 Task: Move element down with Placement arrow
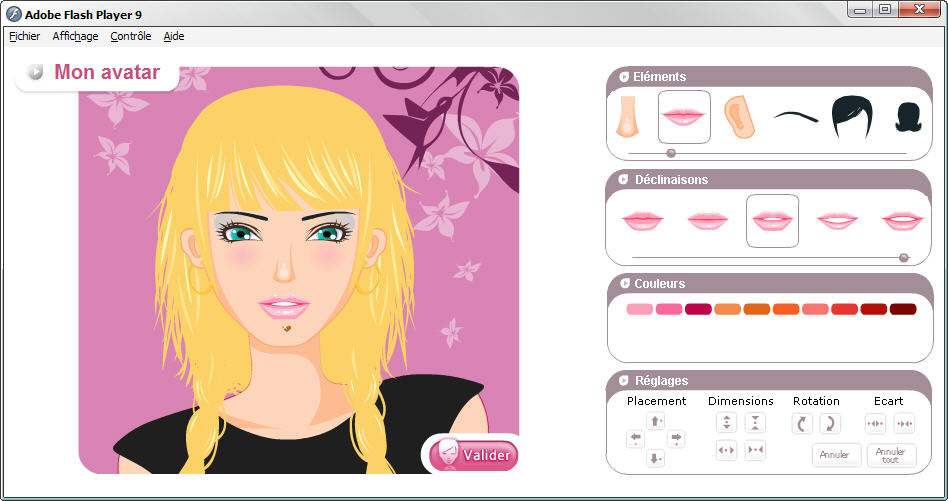(x=655, y=457)
